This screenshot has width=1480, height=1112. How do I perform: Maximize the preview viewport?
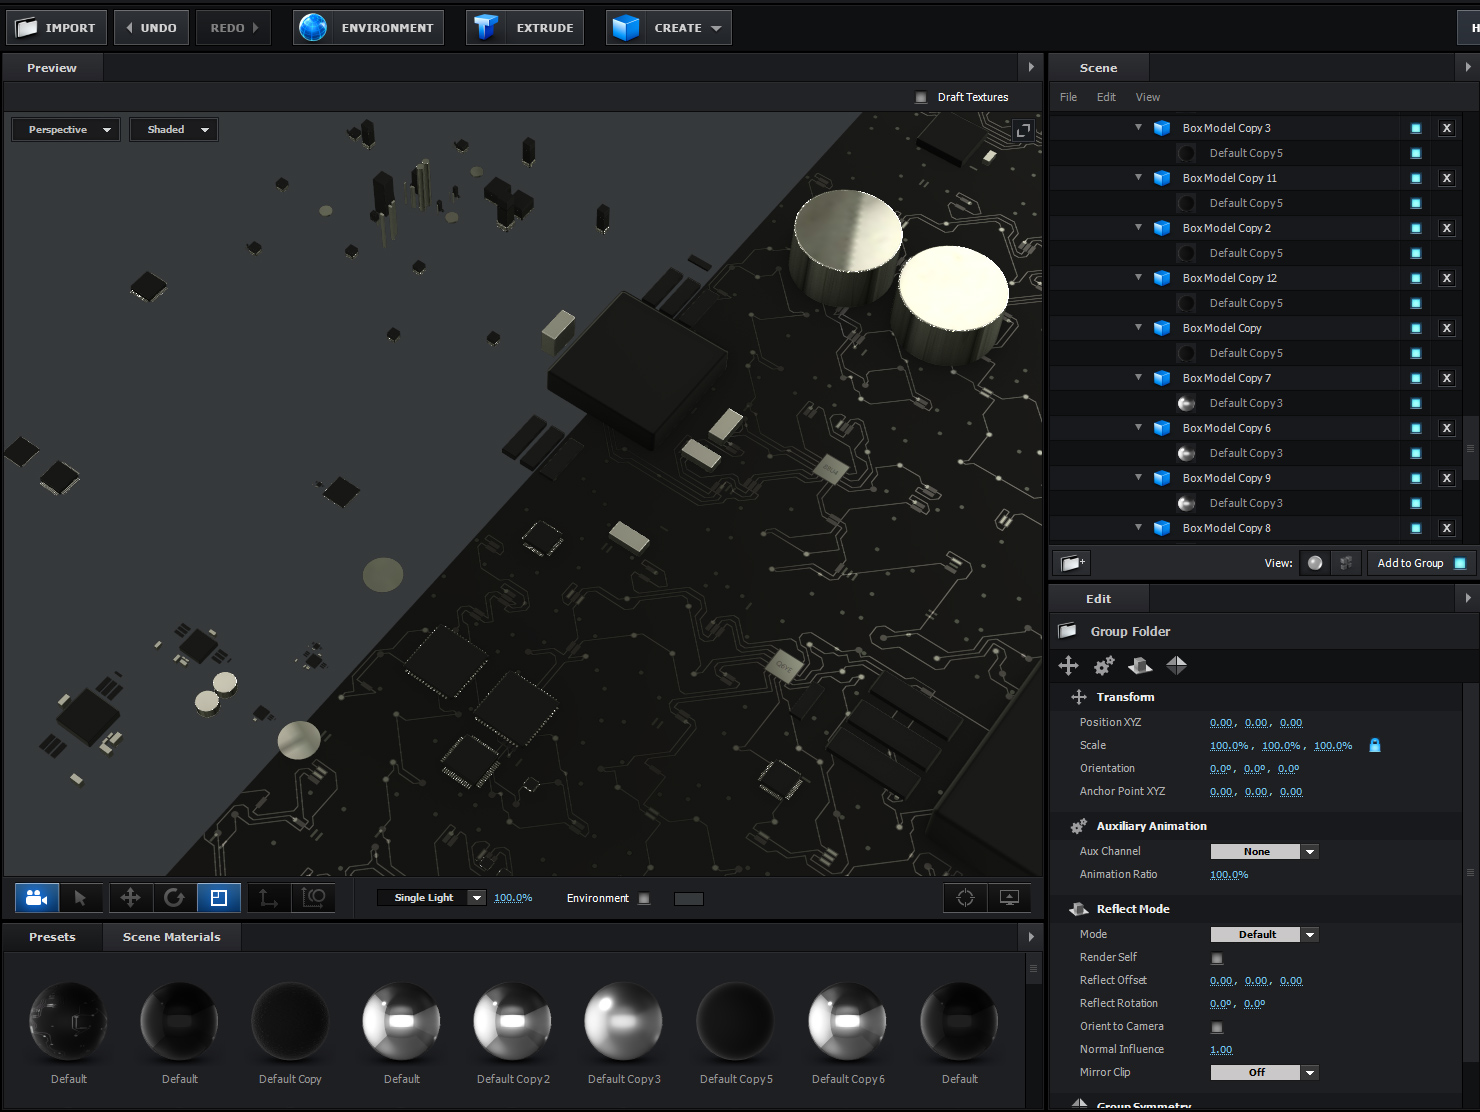pyautogui.click(x=1023, y=130)
